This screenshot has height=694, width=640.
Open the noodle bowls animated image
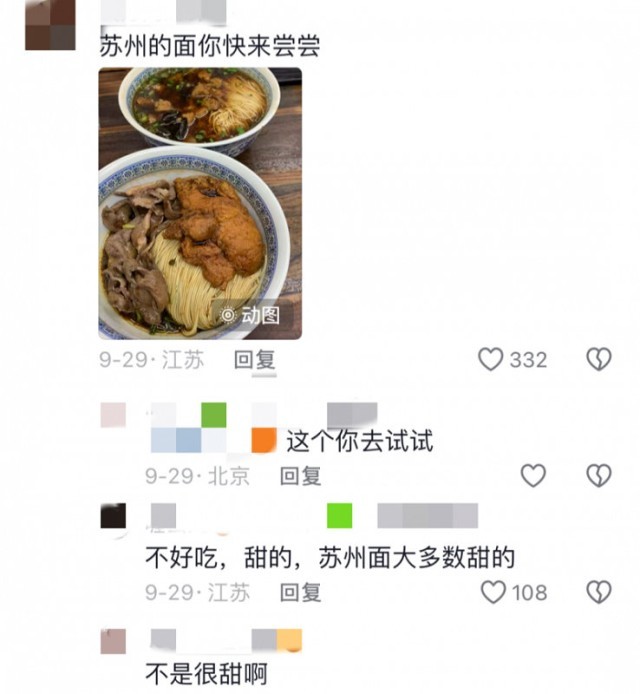coord(200,204)
